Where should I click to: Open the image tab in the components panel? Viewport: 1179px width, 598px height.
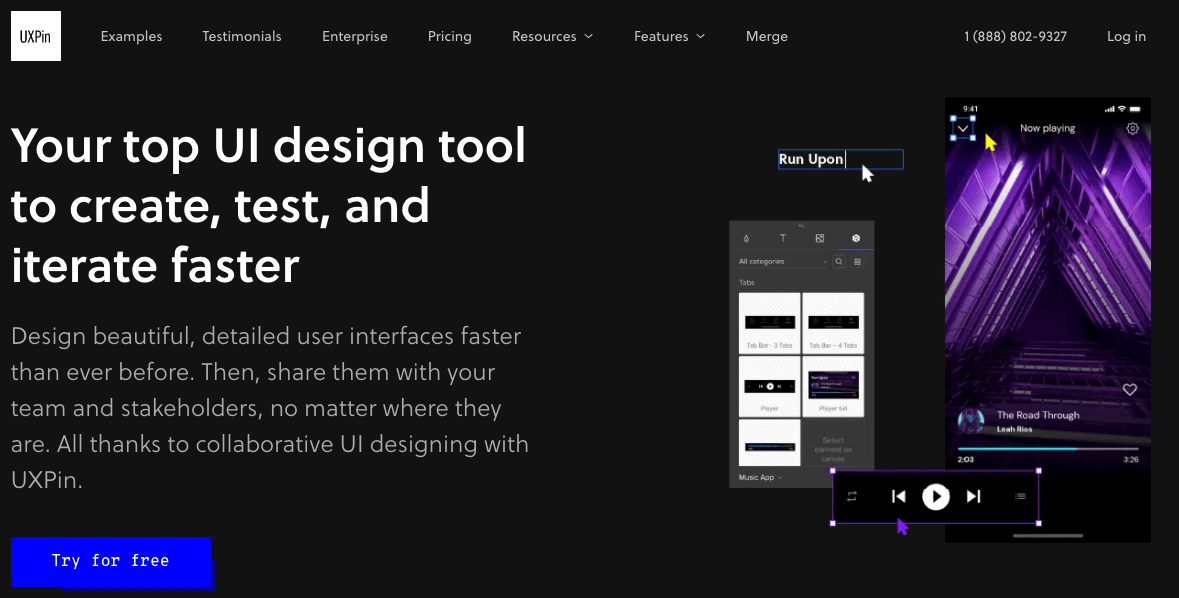click(820, 238)
